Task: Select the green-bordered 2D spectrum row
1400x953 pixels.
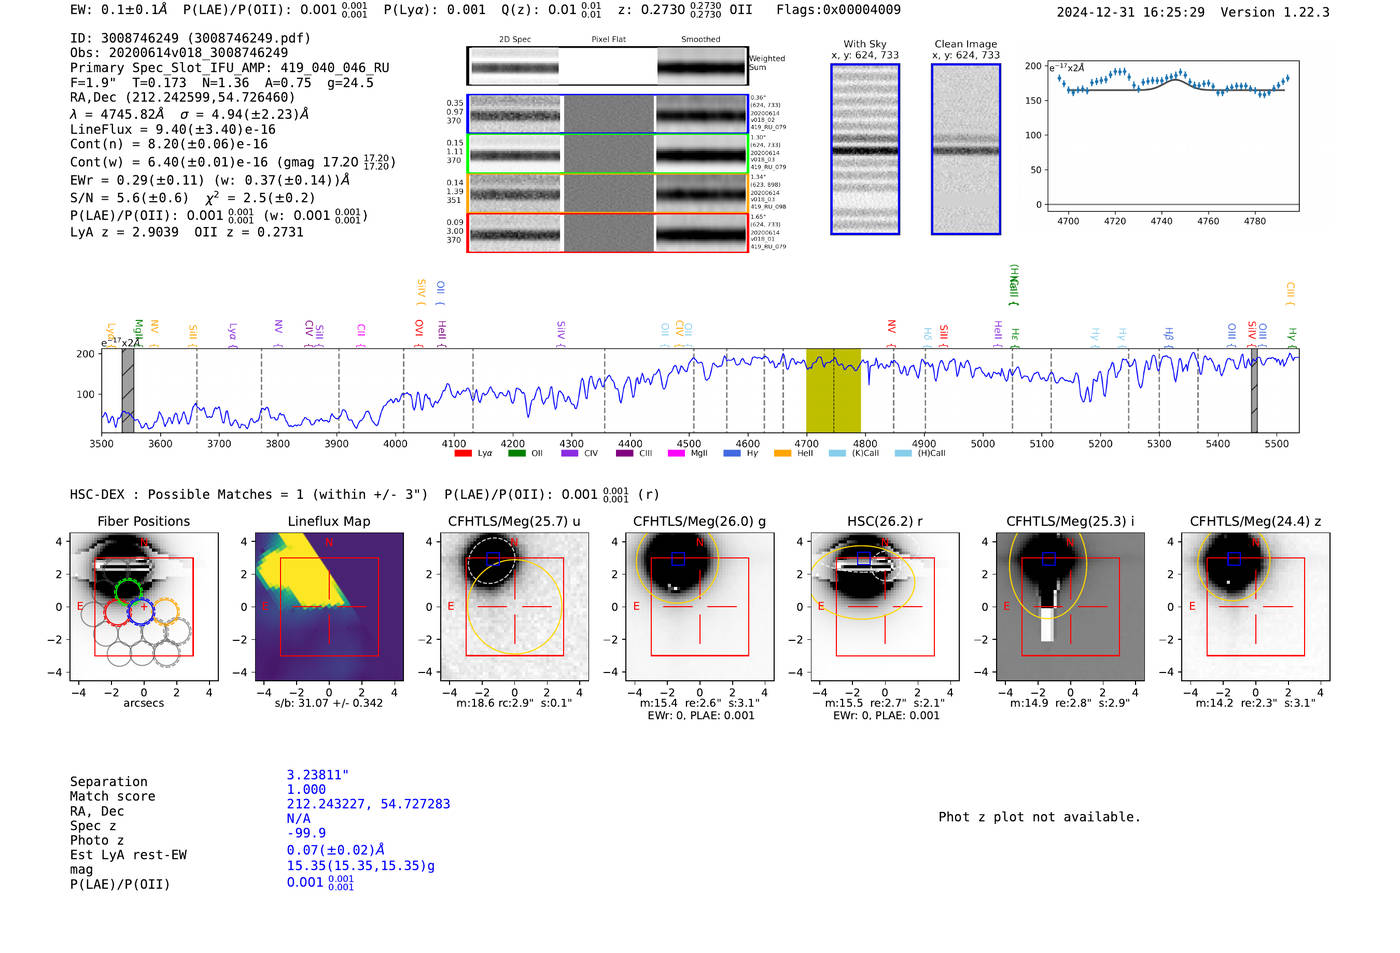Action: tap(607, 155)
